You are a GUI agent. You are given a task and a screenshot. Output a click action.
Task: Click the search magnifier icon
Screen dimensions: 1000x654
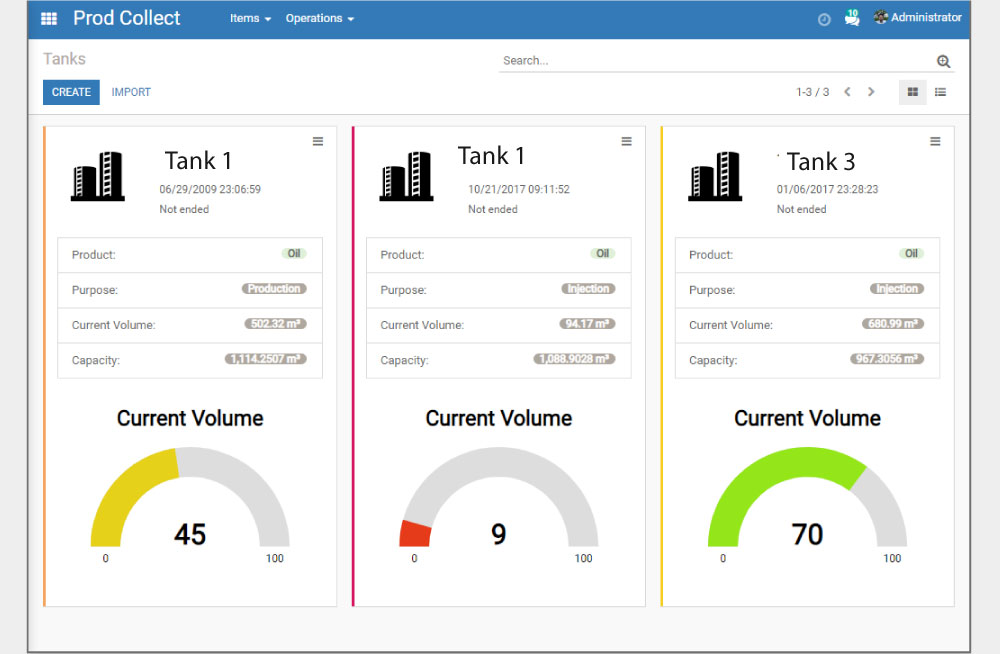pos(943,61)
